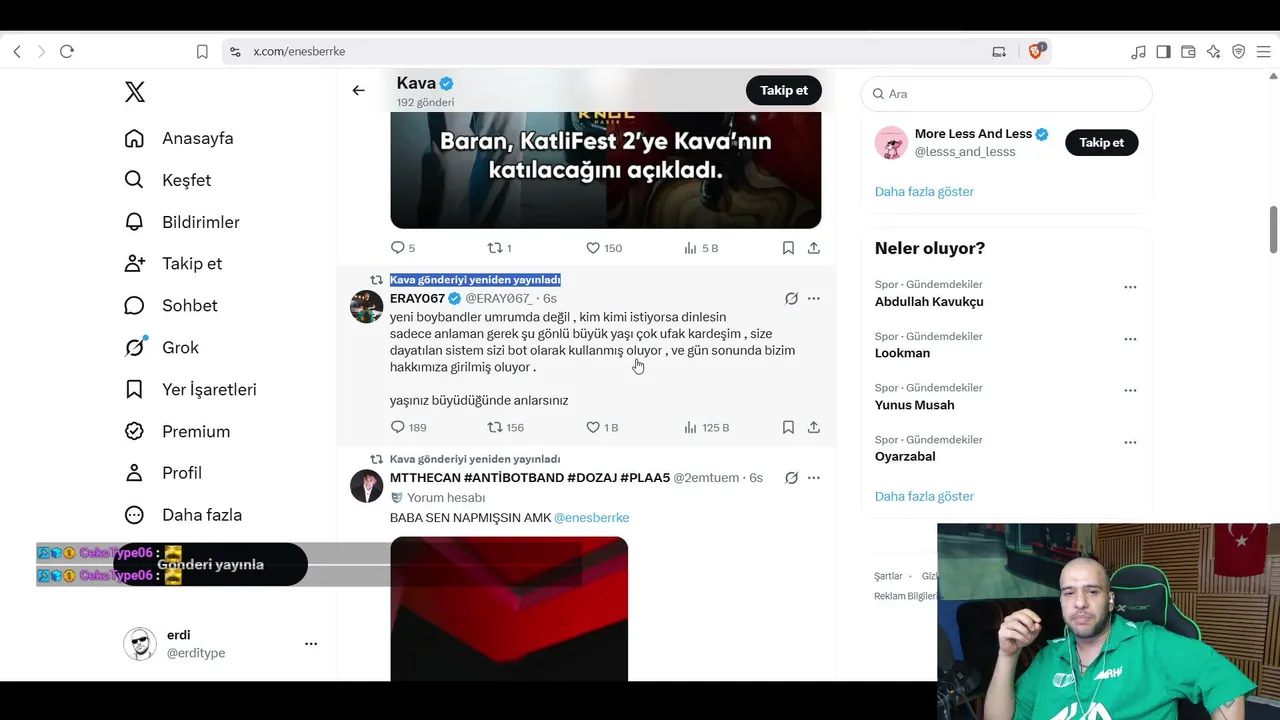This screenshot has height=720, width=1280.
Task: Bookmark the KatliFest post
Action: pos(788,248)
